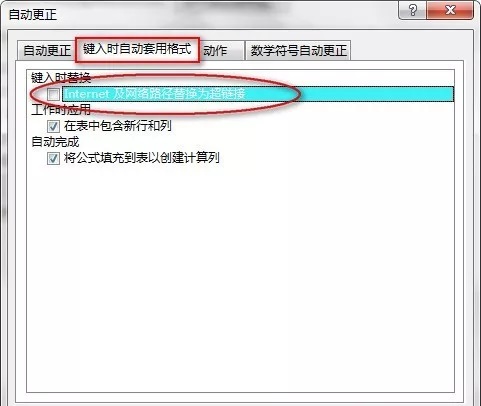Click the blank tab strip area right of 数学符号自动更正

coord(407,51)
